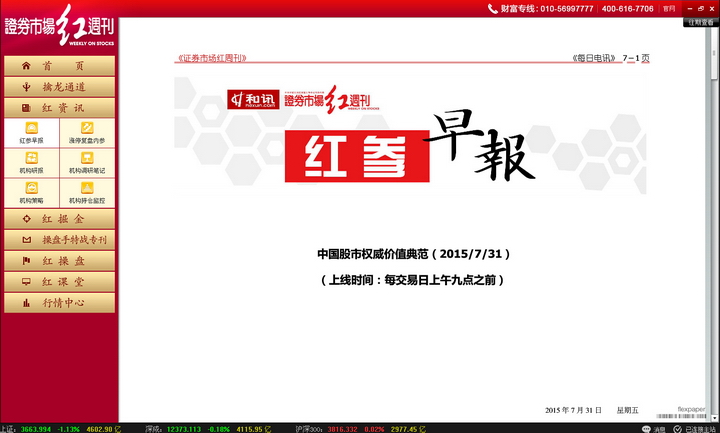
Task: Expand the 红课堂 section
Action: [x=59, y=282]
